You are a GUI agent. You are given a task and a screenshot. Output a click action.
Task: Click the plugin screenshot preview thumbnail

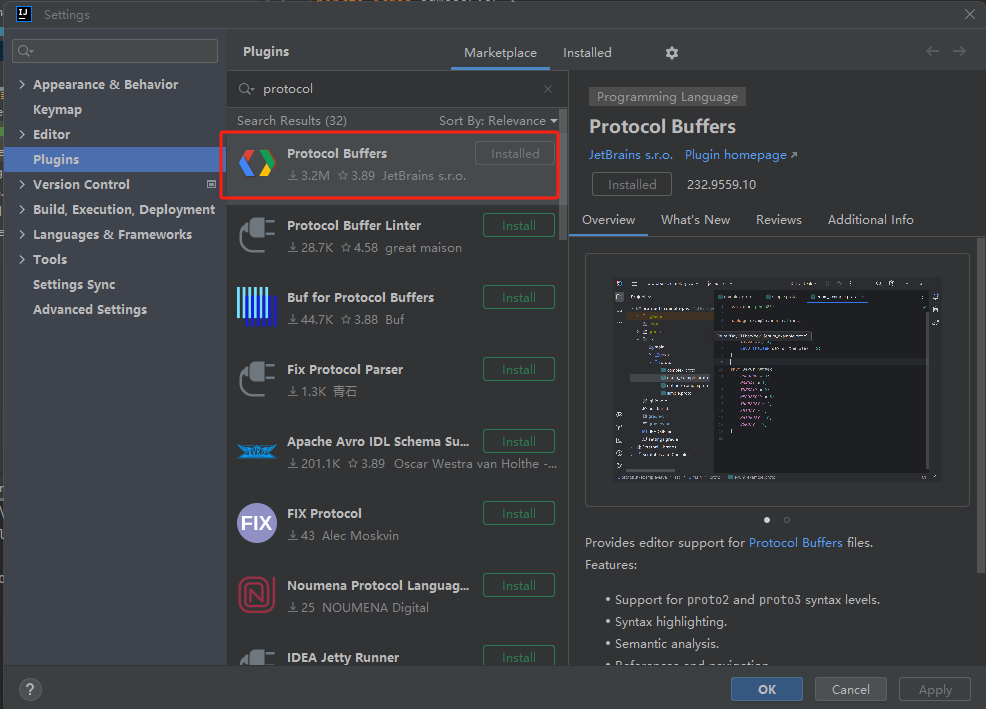[777, 379]
